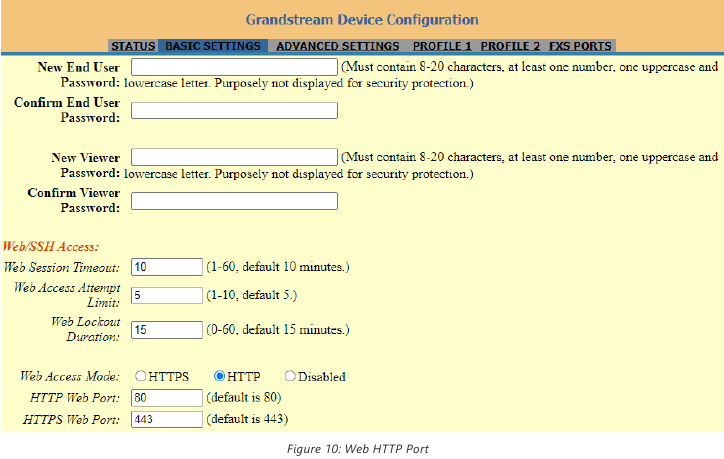The image size is (724, 459).
Task: Select Disabled web access mode
Action: (290, 376)
